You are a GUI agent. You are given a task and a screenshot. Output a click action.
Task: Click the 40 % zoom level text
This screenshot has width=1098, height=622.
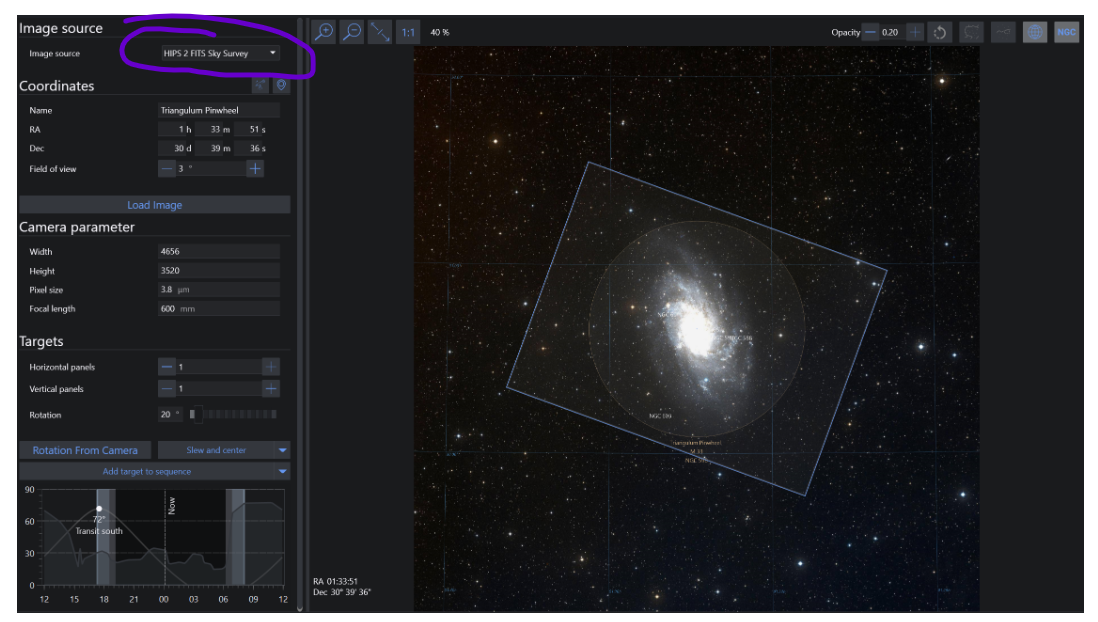tap(440, 32)
